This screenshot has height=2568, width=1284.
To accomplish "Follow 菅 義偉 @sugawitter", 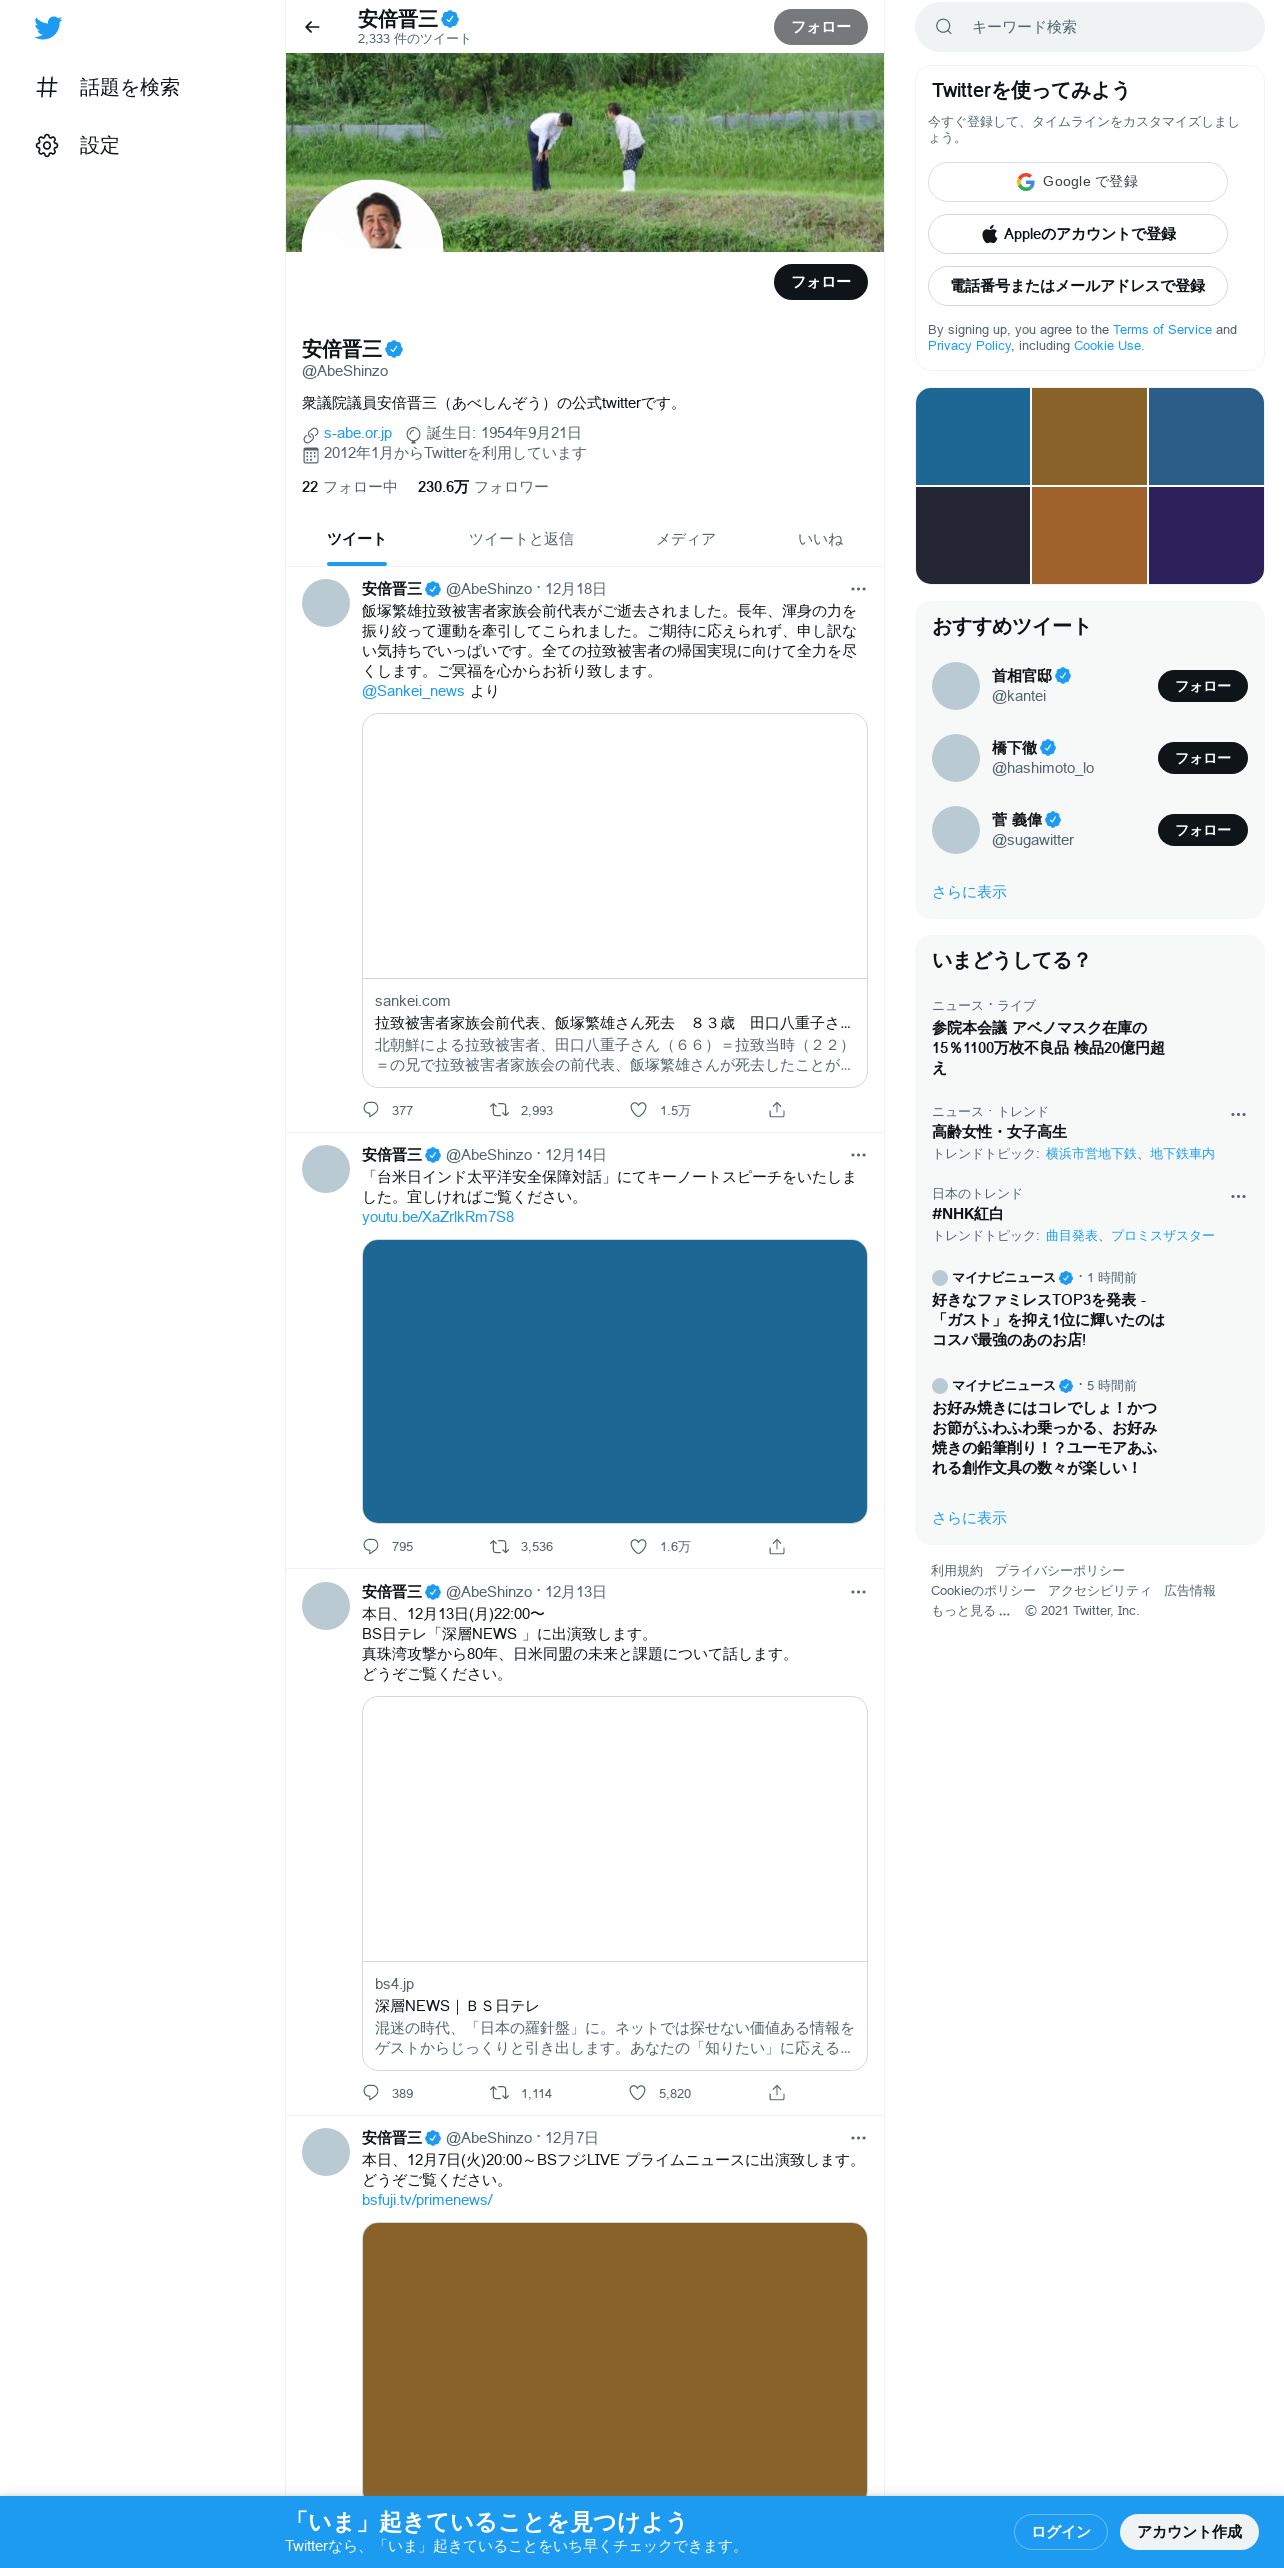I will (x=1202, y=830).
